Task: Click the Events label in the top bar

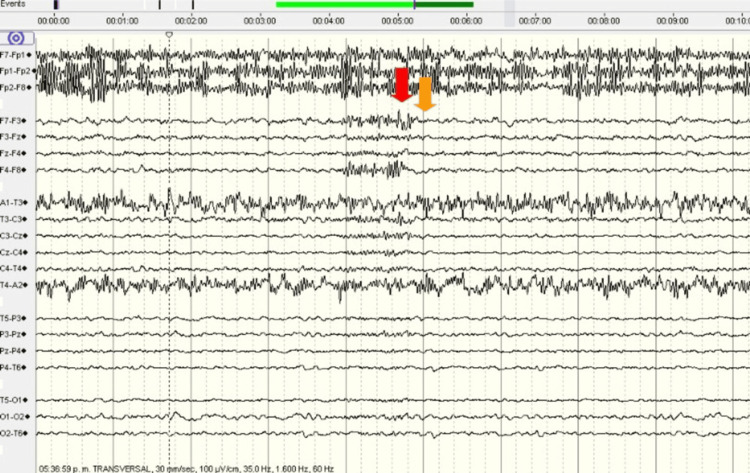Action: point(13,4)
